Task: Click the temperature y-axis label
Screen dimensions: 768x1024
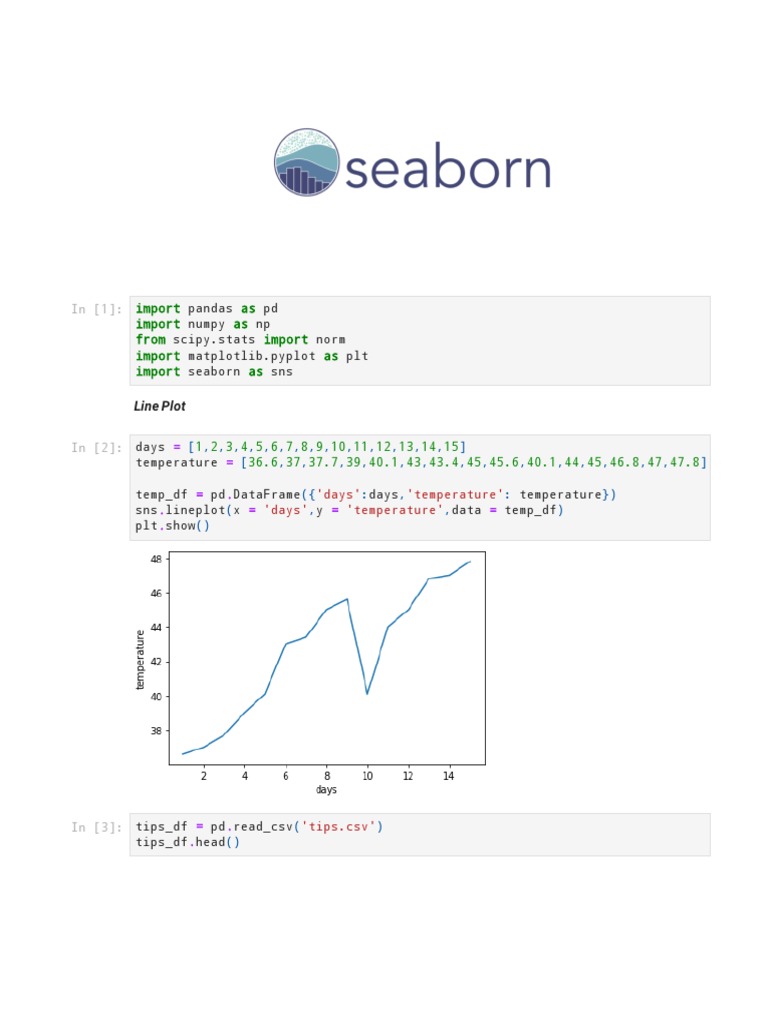Action: [x=140, y=660]
